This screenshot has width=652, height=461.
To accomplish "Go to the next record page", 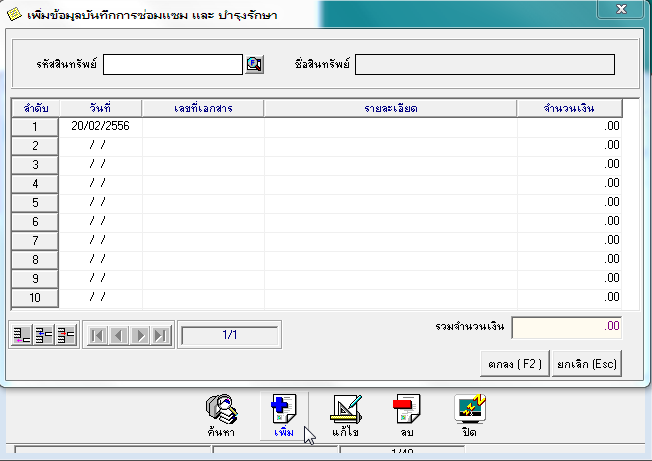I will (x=140, y=335).
